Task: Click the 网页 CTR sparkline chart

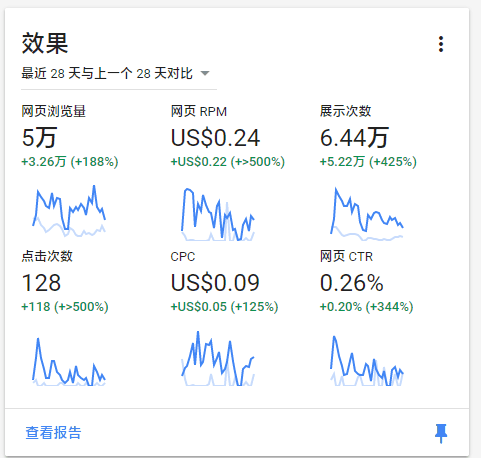Action: click(367, 361)
